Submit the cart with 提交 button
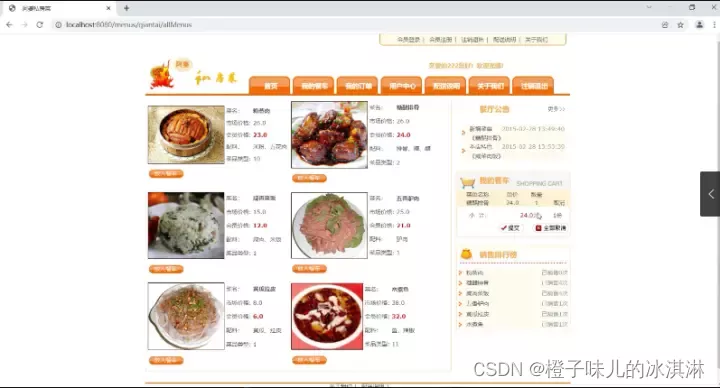This screenshot has height=388, width=720. point(511,228)
